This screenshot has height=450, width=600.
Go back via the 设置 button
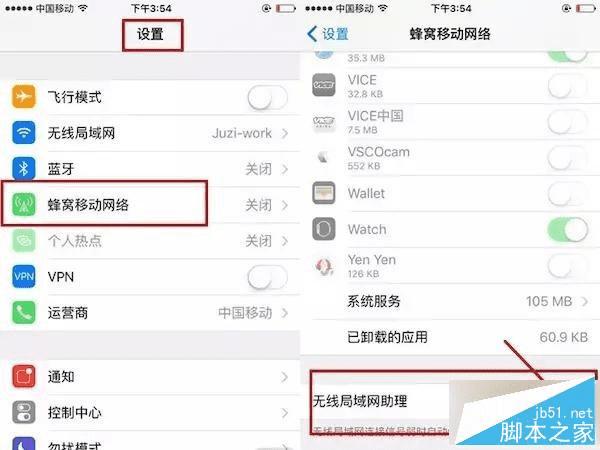click(x=328, y=34)
